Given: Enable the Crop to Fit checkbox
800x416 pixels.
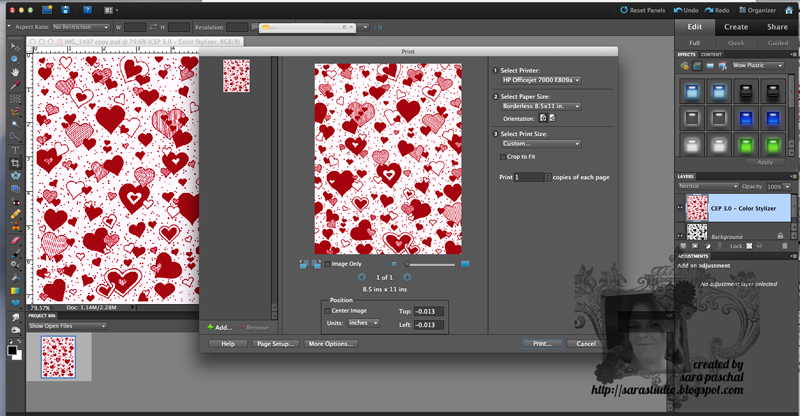Looking at the screenshot, I should pyautogui.click(x=503, y=157).
